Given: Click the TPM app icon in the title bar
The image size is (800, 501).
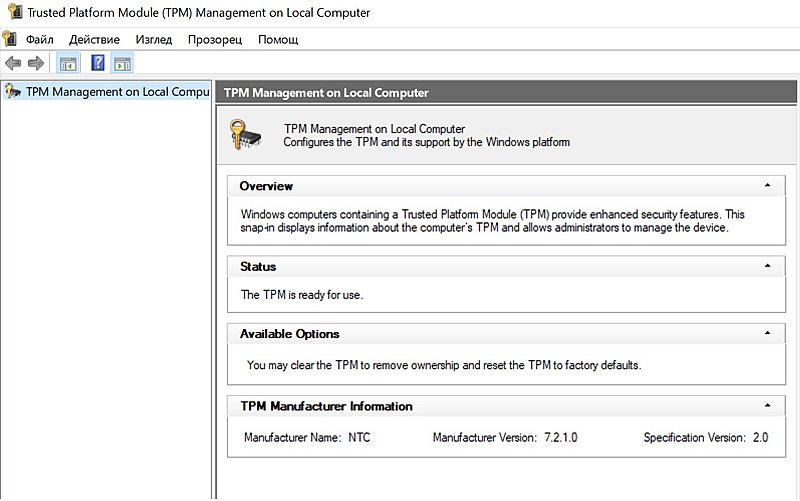Looking at the screenshot, I should coord(10,13).
